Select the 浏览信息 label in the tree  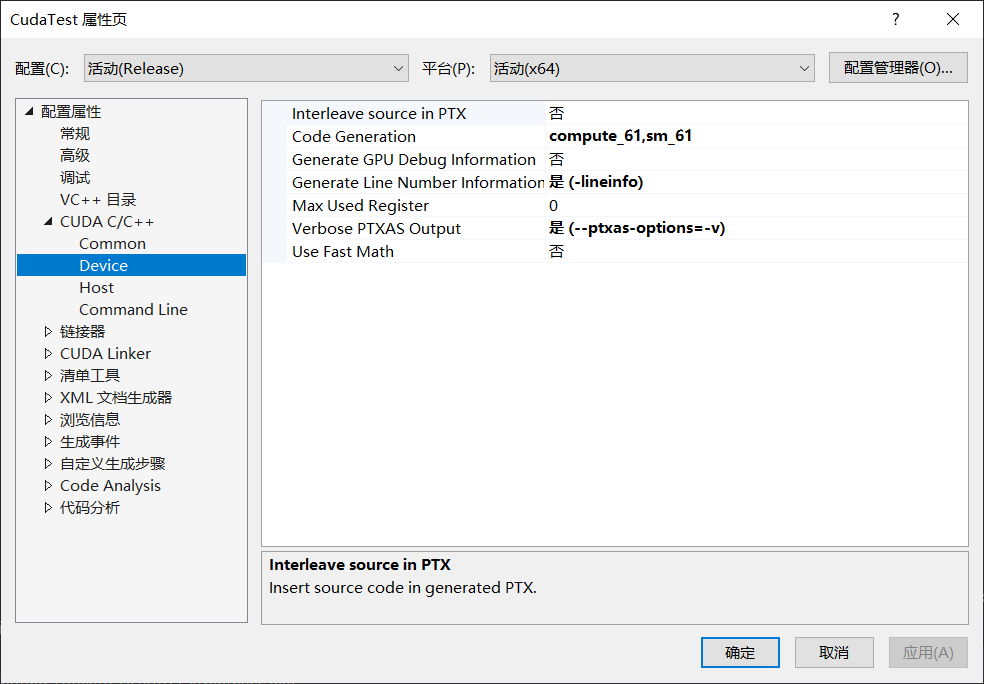point(90,419)
